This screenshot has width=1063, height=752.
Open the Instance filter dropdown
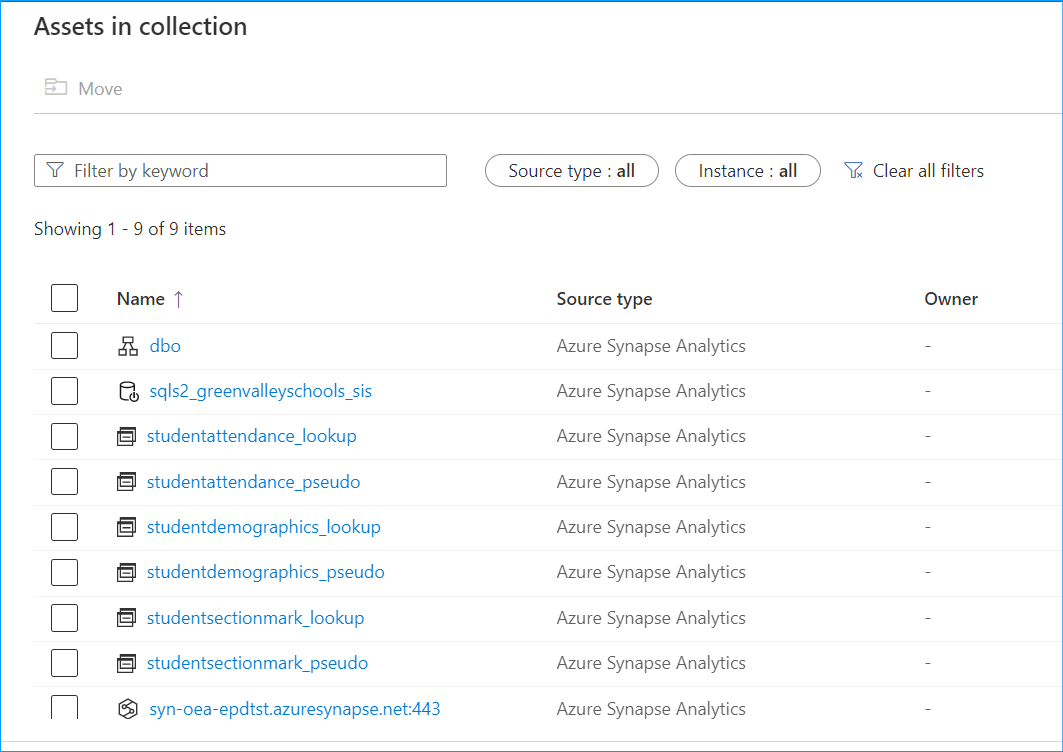pyautogui.click(x=748, y=171)
